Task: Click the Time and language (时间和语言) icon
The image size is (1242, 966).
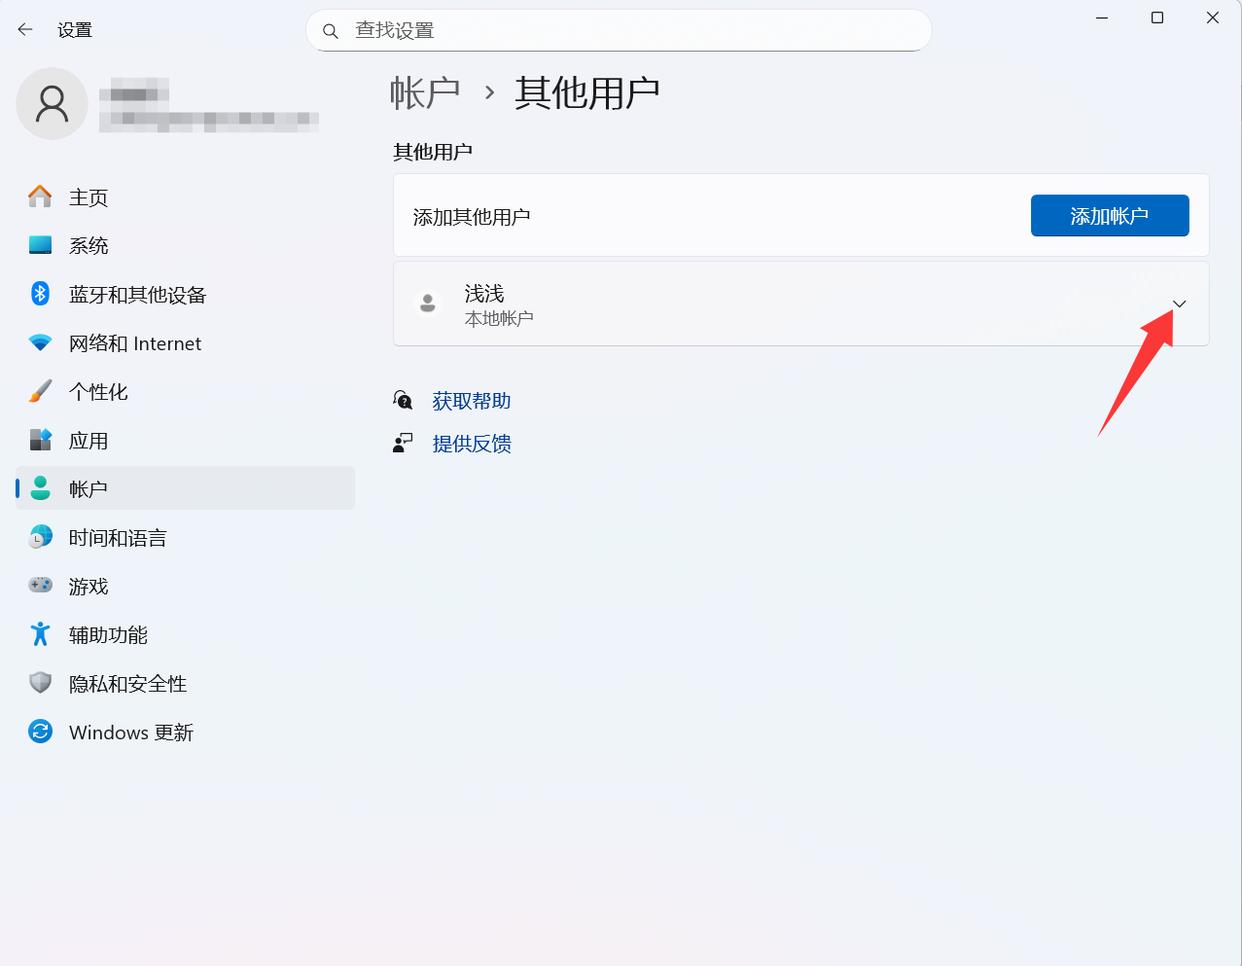Action: [40, 537]
